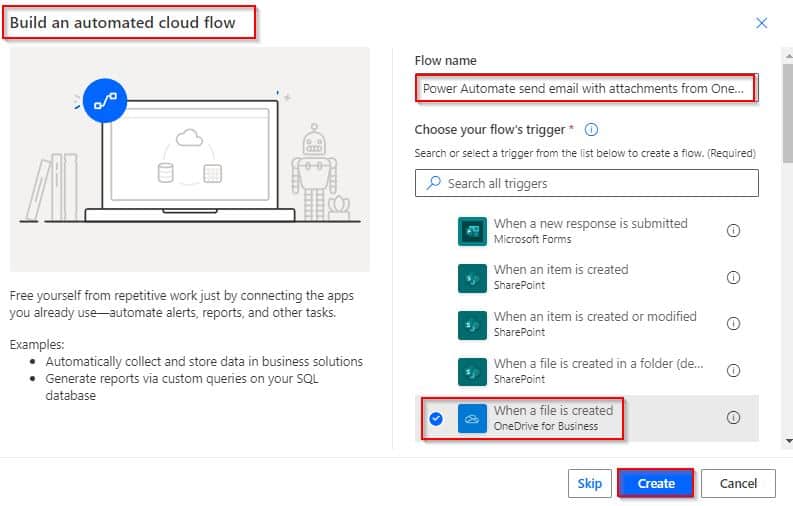Image resolution: width=793 pixels, height=506 pixels.
Task: Click the trigger list scrollbar thumb
Action: click(x=787, y=112)
